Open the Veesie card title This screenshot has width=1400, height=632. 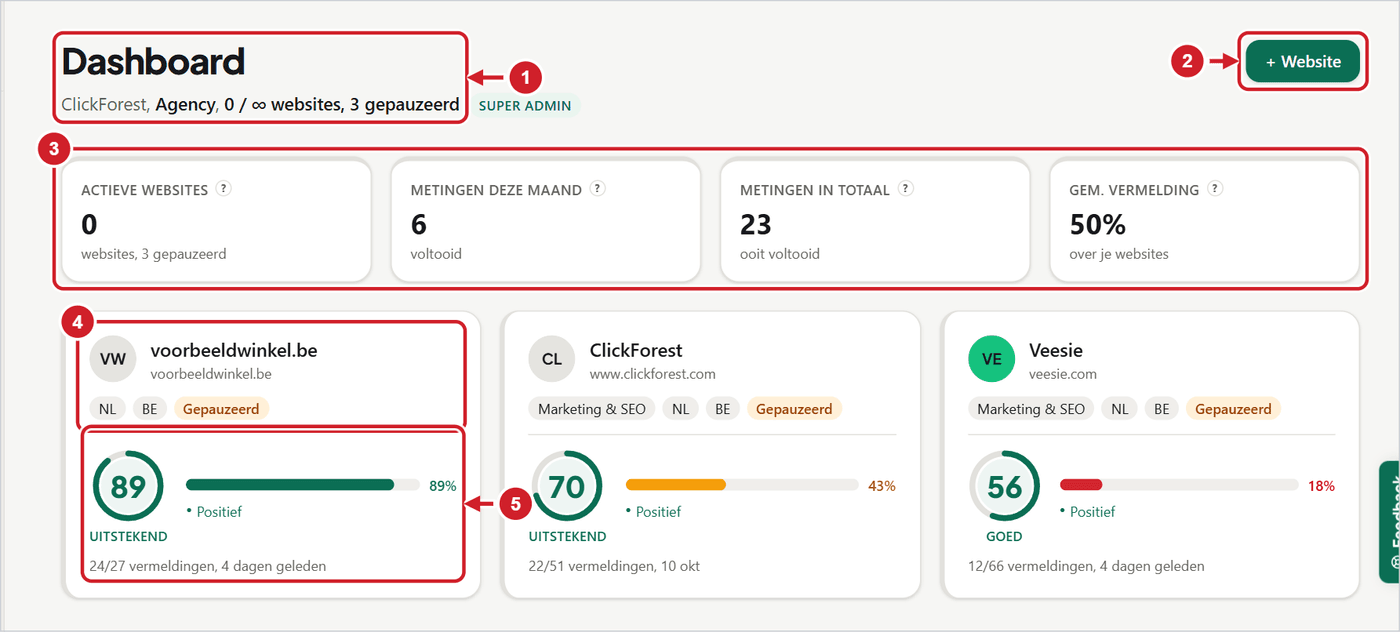click(x=1056, y=350)
